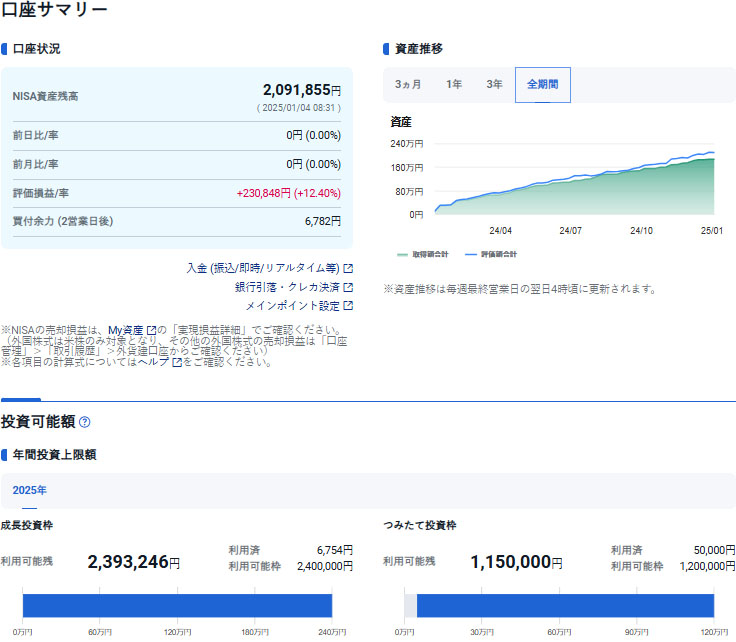The height and width of the screenshot is (642, 736).
Task: Click external-link icon after ヘルプ
Action: pyautogui.click(x=177, y=363)
